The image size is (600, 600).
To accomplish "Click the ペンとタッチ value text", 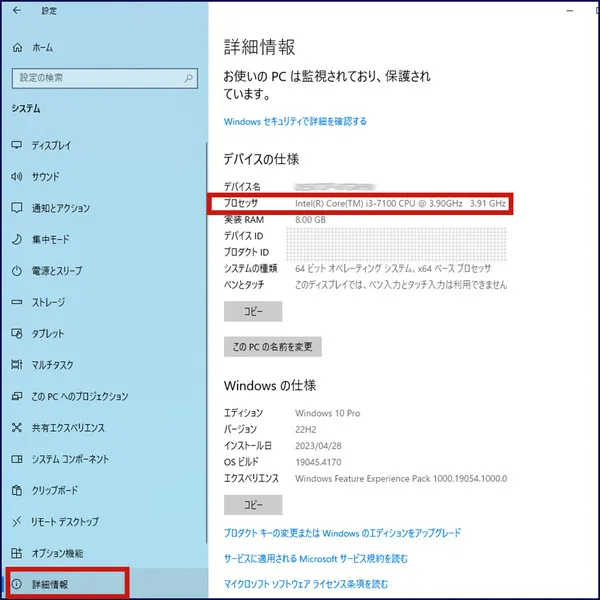I will (x=401, y=285).
